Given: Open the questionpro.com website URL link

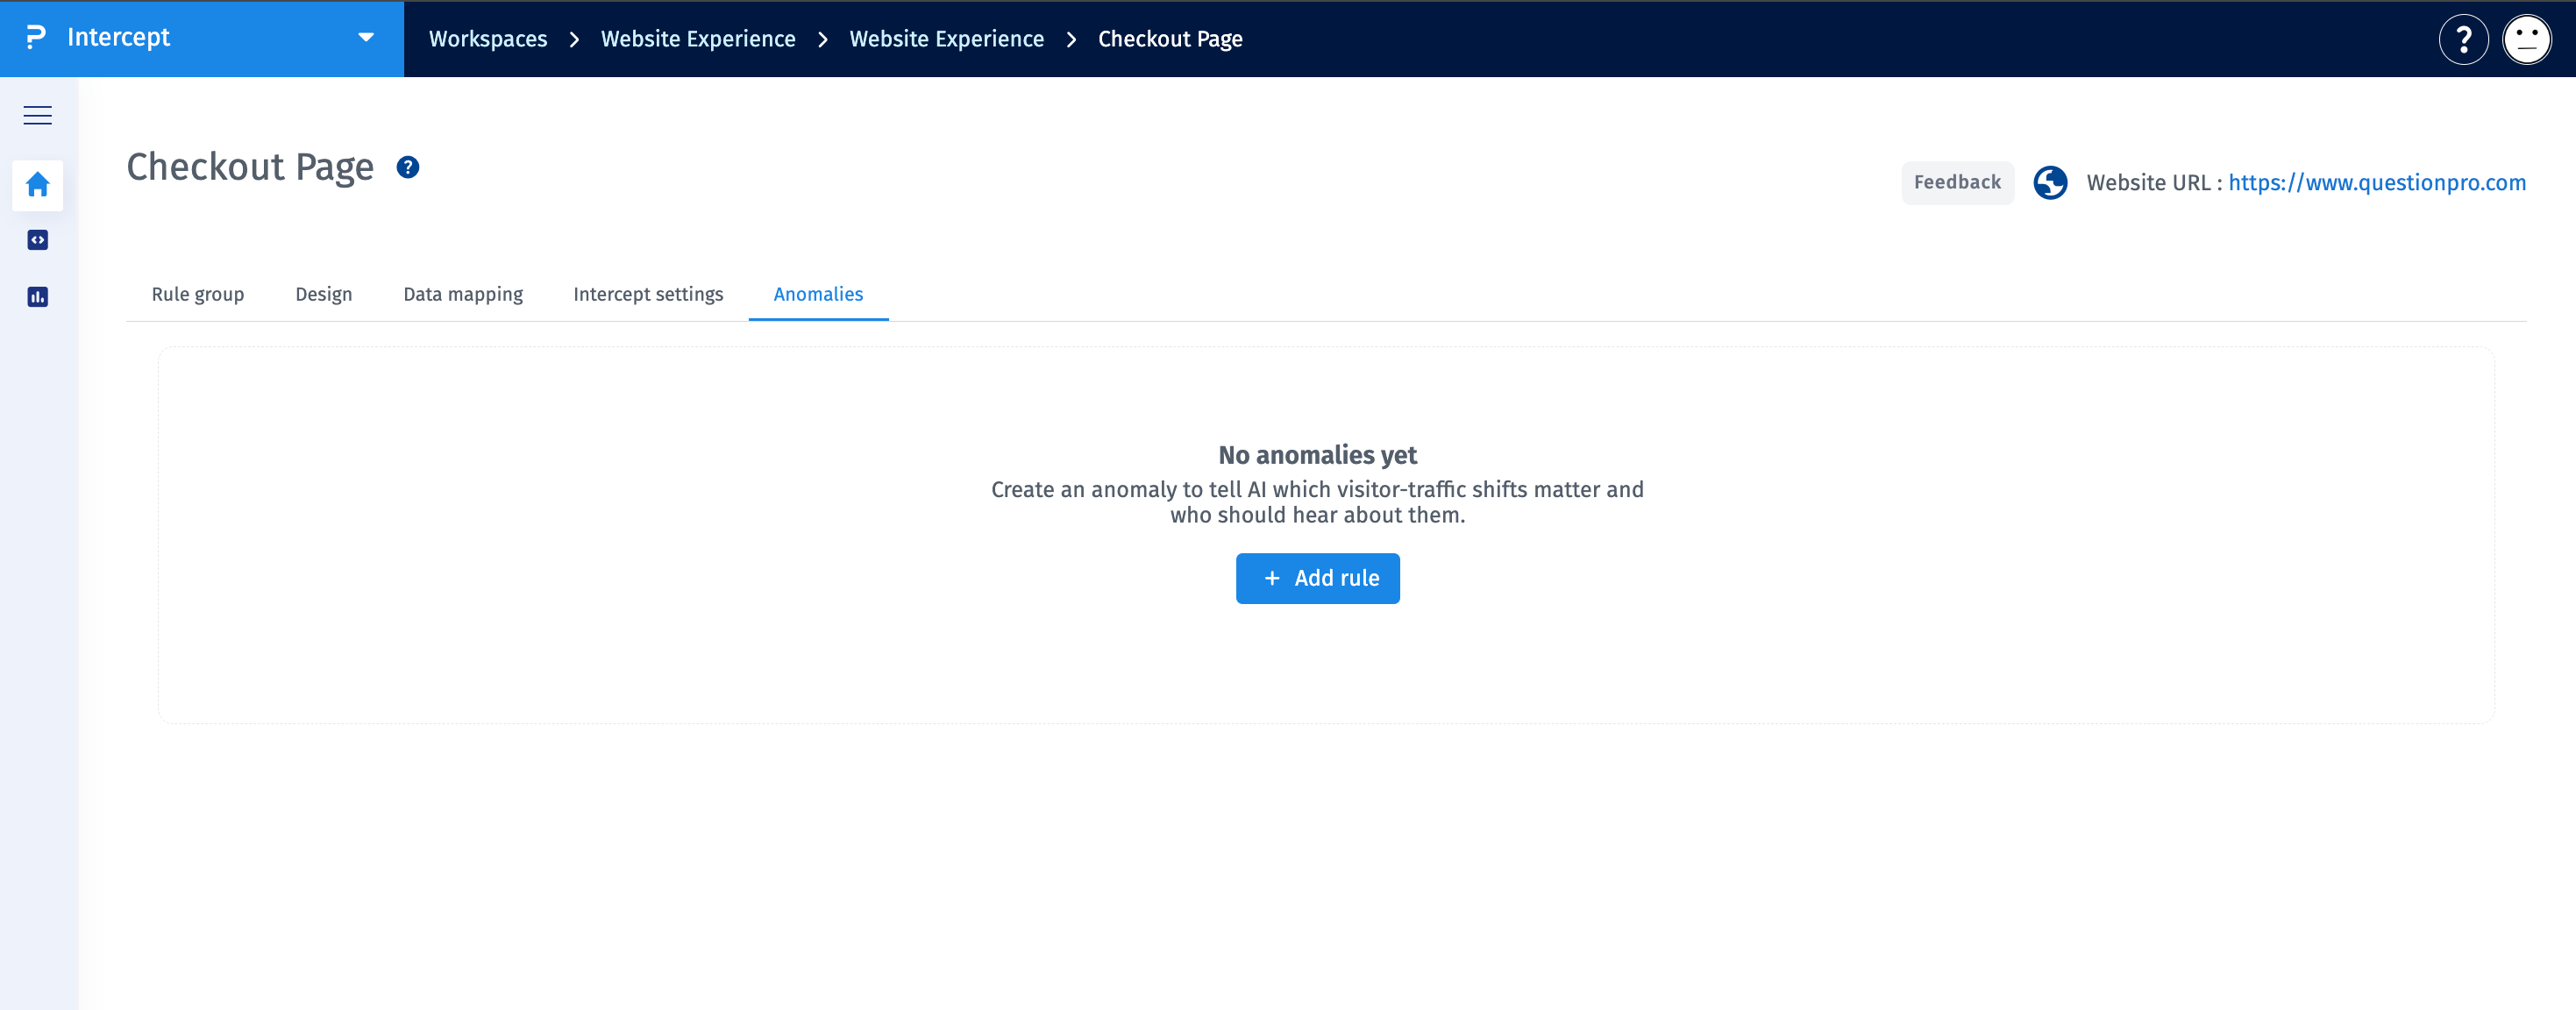Looking at the screenshot, I should pos(2376,183).
